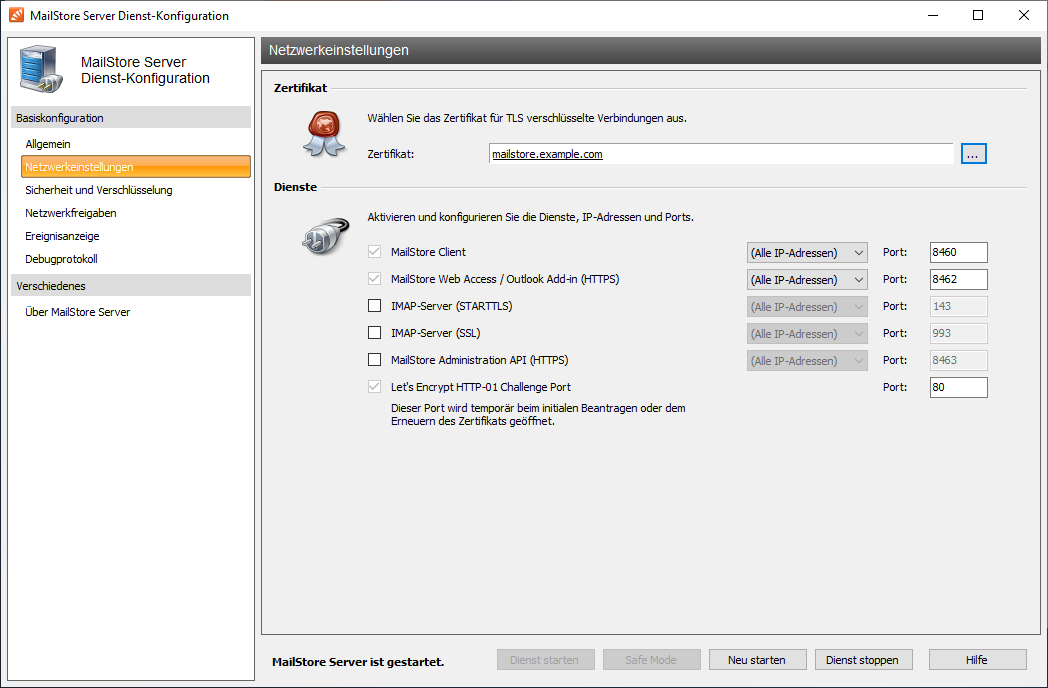
Task: Enable the IMAP-Server (SSL) checkbox
Action: point(374,333)
